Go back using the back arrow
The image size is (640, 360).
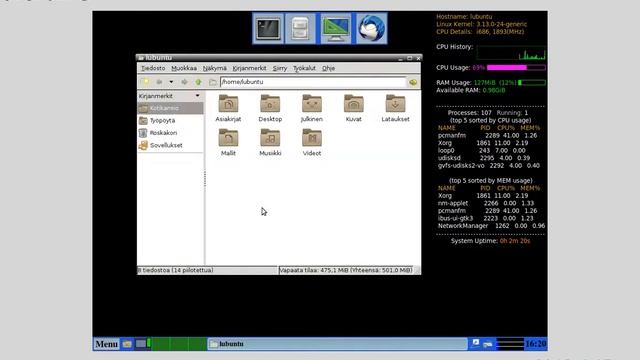pos(159,82)
